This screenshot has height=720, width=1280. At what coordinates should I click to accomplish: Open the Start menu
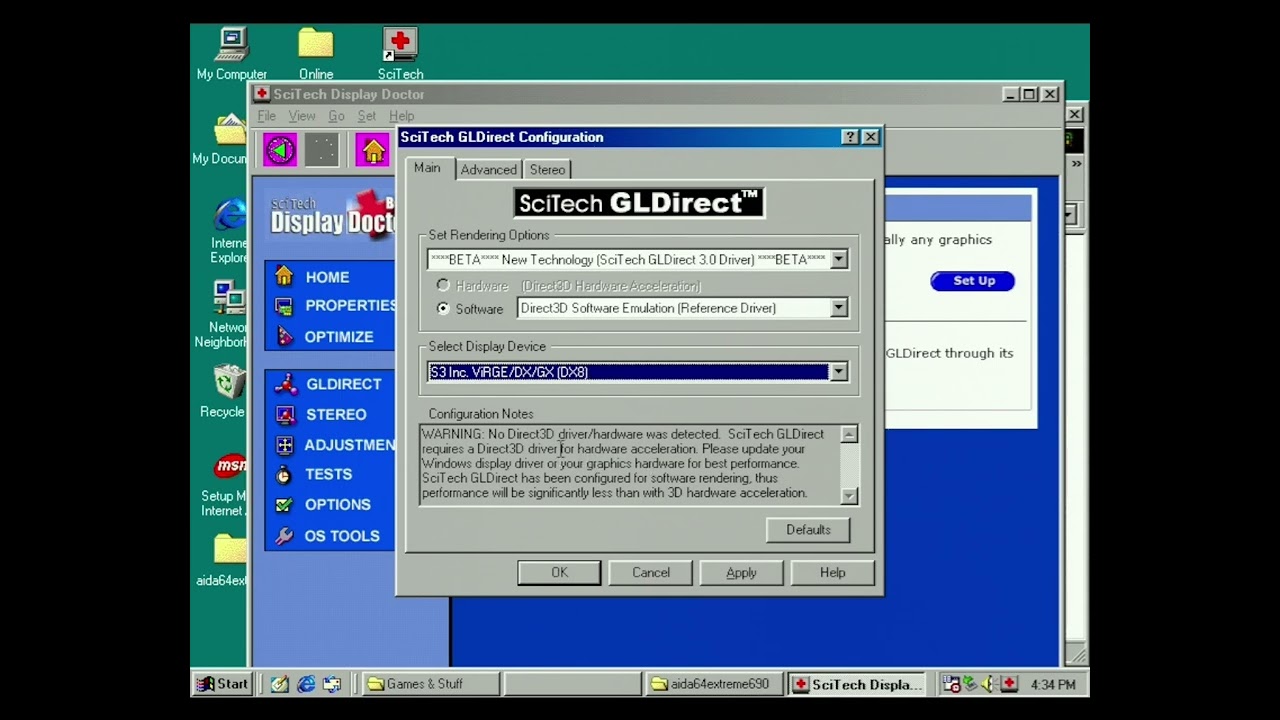tap(222, 684)
